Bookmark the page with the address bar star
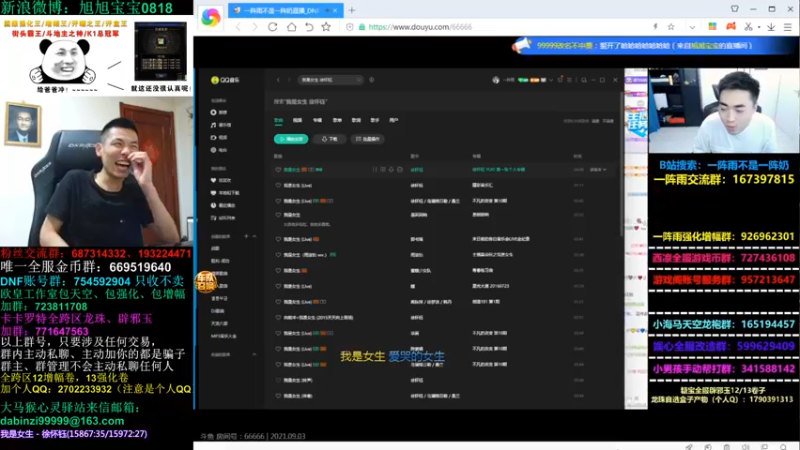 tap(671, 27)
